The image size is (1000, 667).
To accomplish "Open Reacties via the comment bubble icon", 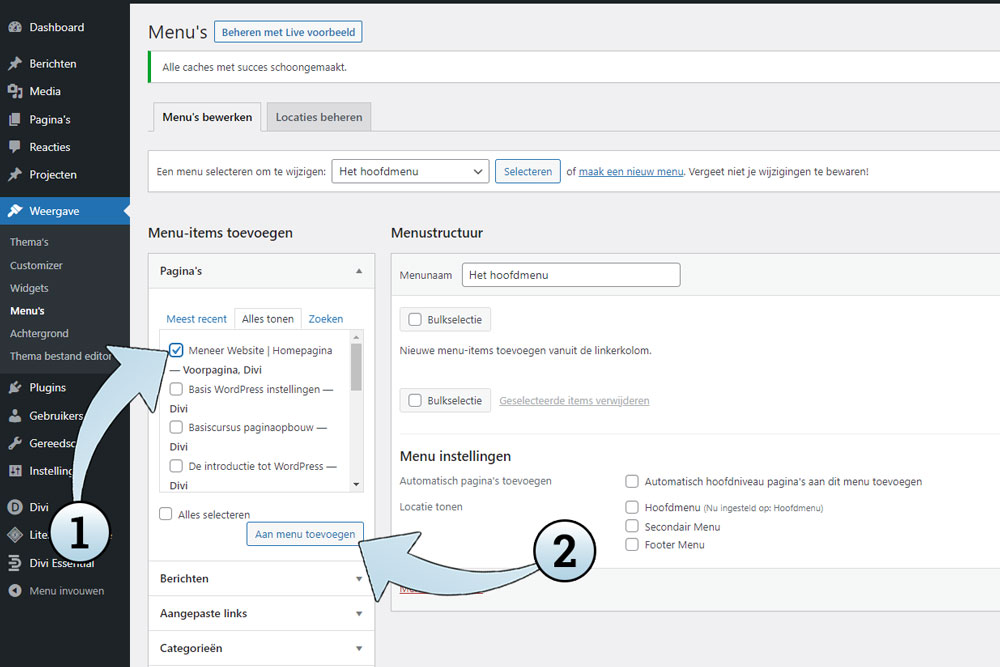I will [x=15, y=147].
